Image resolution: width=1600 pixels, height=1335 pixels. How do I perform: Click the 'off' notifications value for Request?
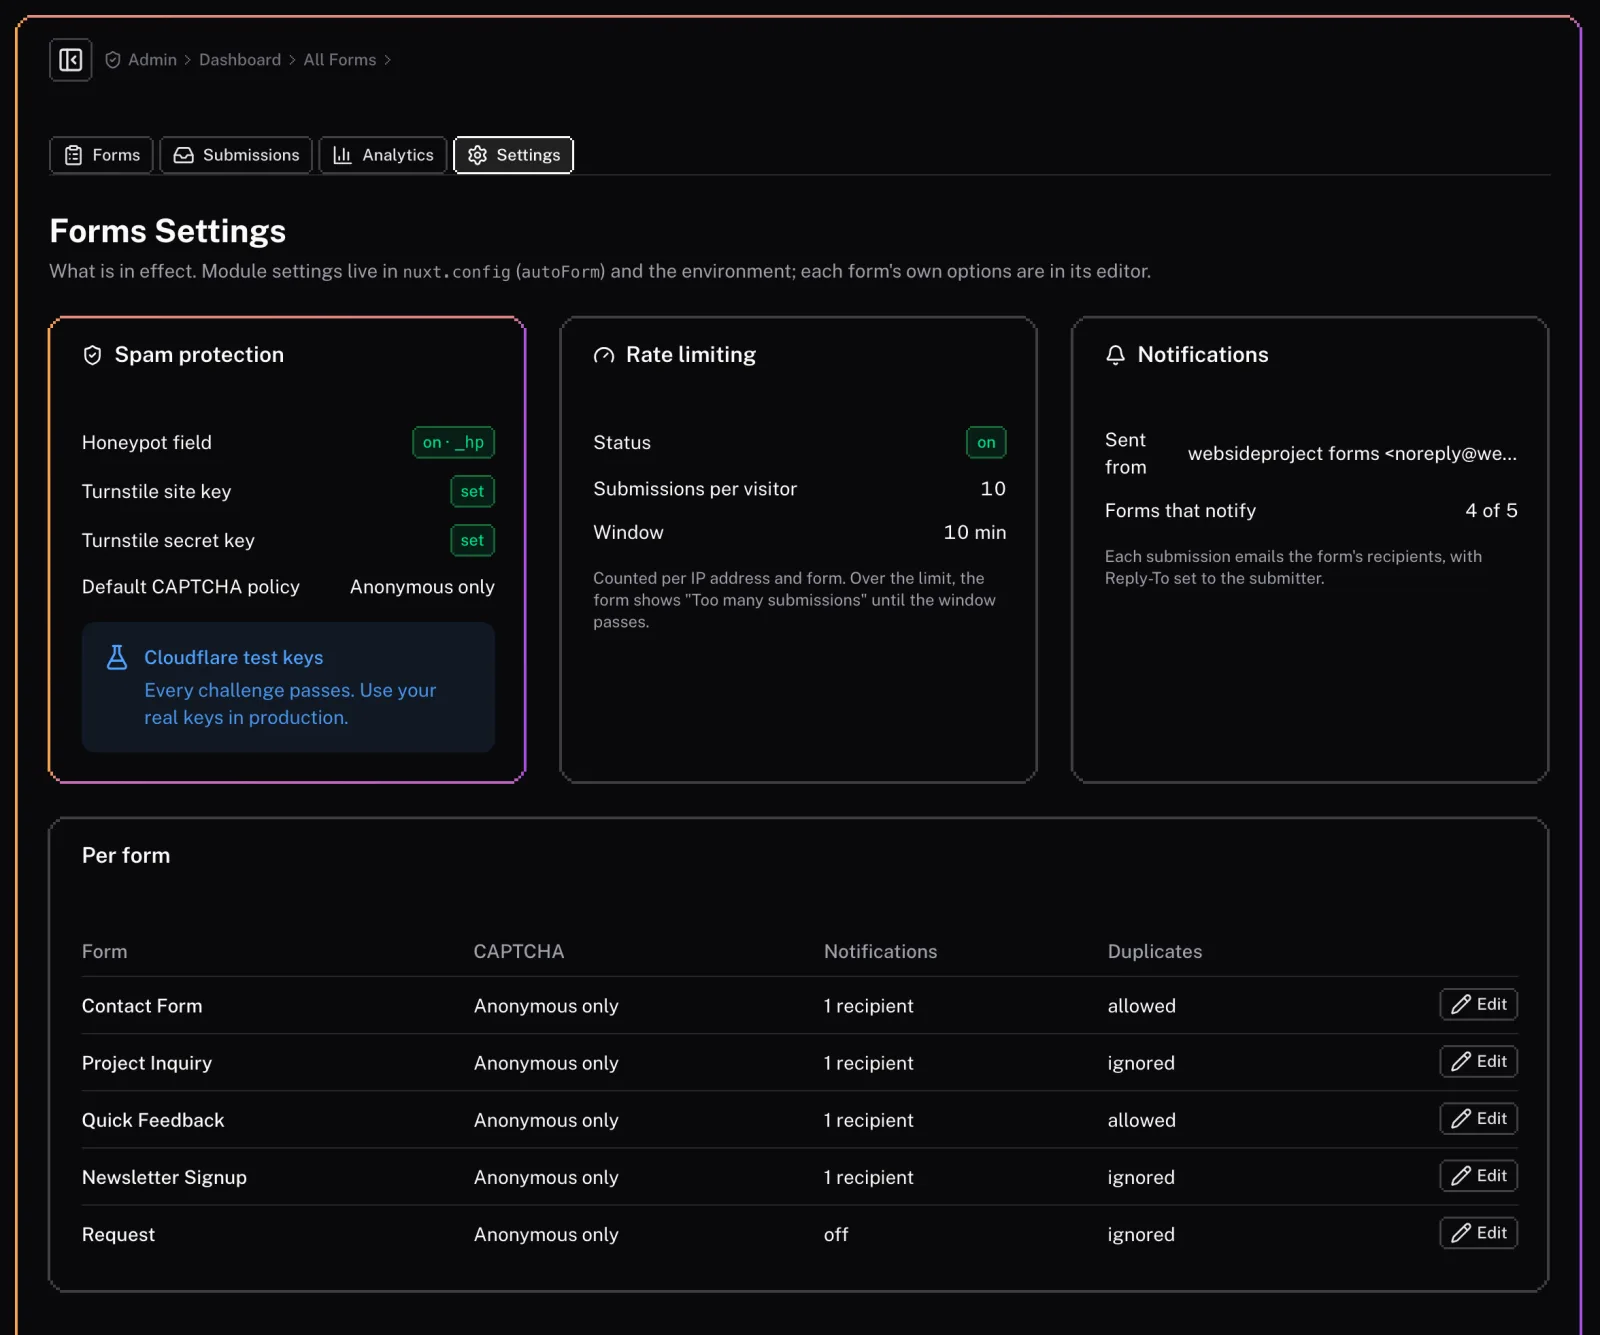[x=836, y=1234]
